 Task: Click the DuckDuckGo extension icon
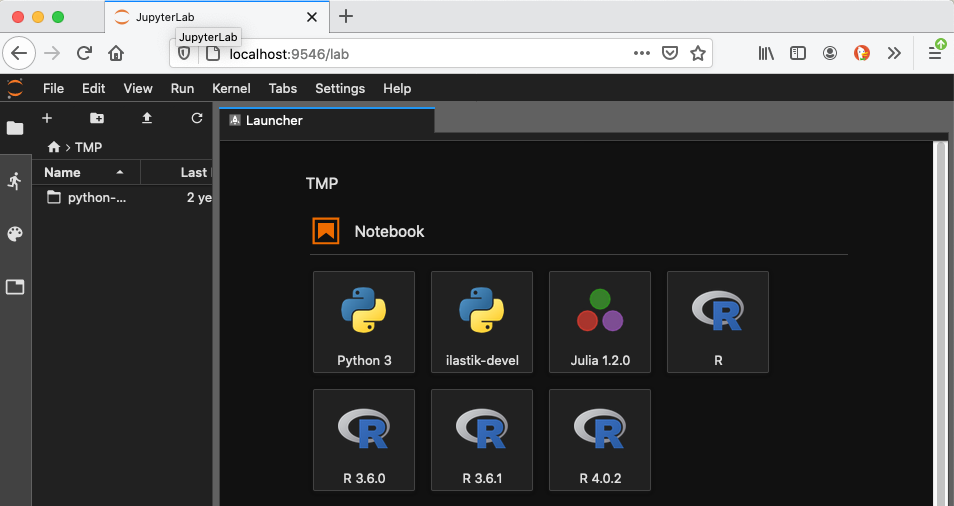(x=862, y=54)
